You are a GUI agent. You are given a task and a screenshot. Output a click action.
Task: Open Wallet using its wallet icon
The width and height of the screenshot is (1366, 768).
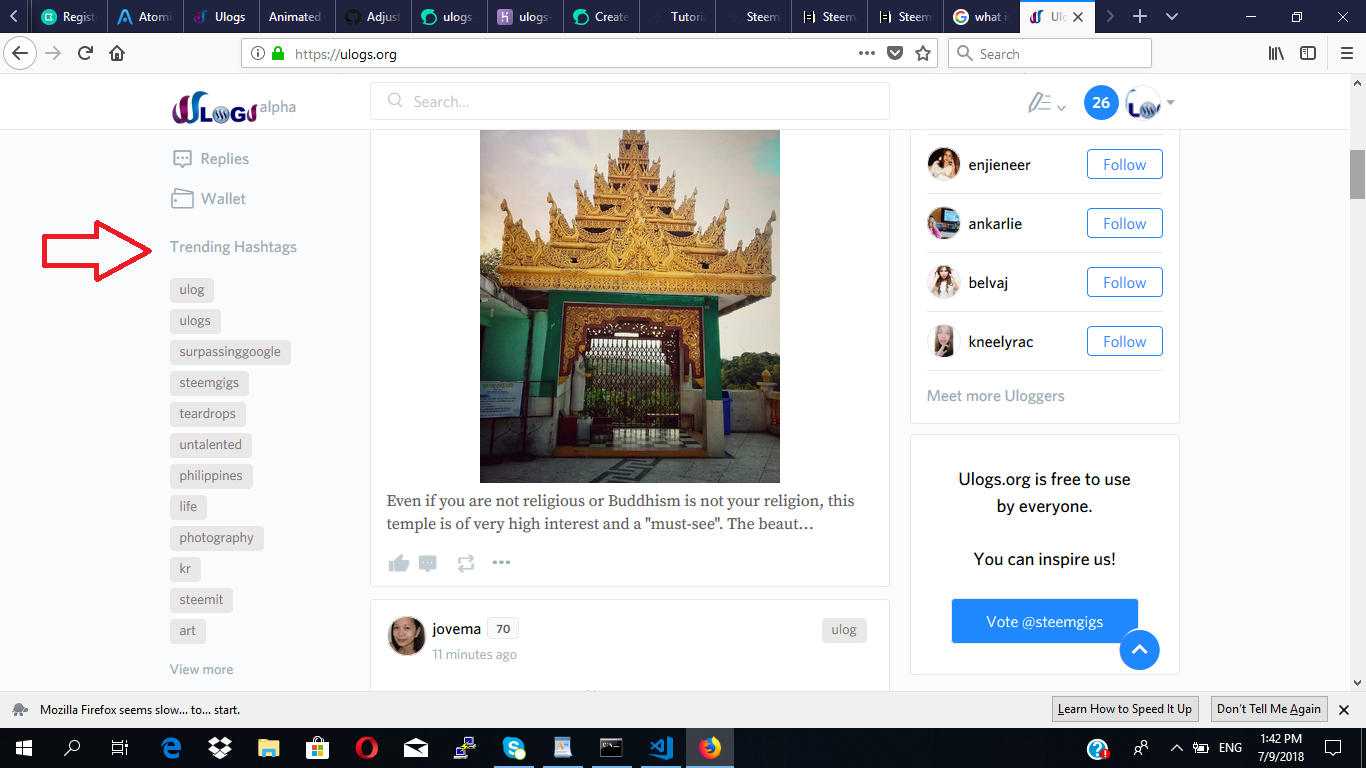(181, 198)
